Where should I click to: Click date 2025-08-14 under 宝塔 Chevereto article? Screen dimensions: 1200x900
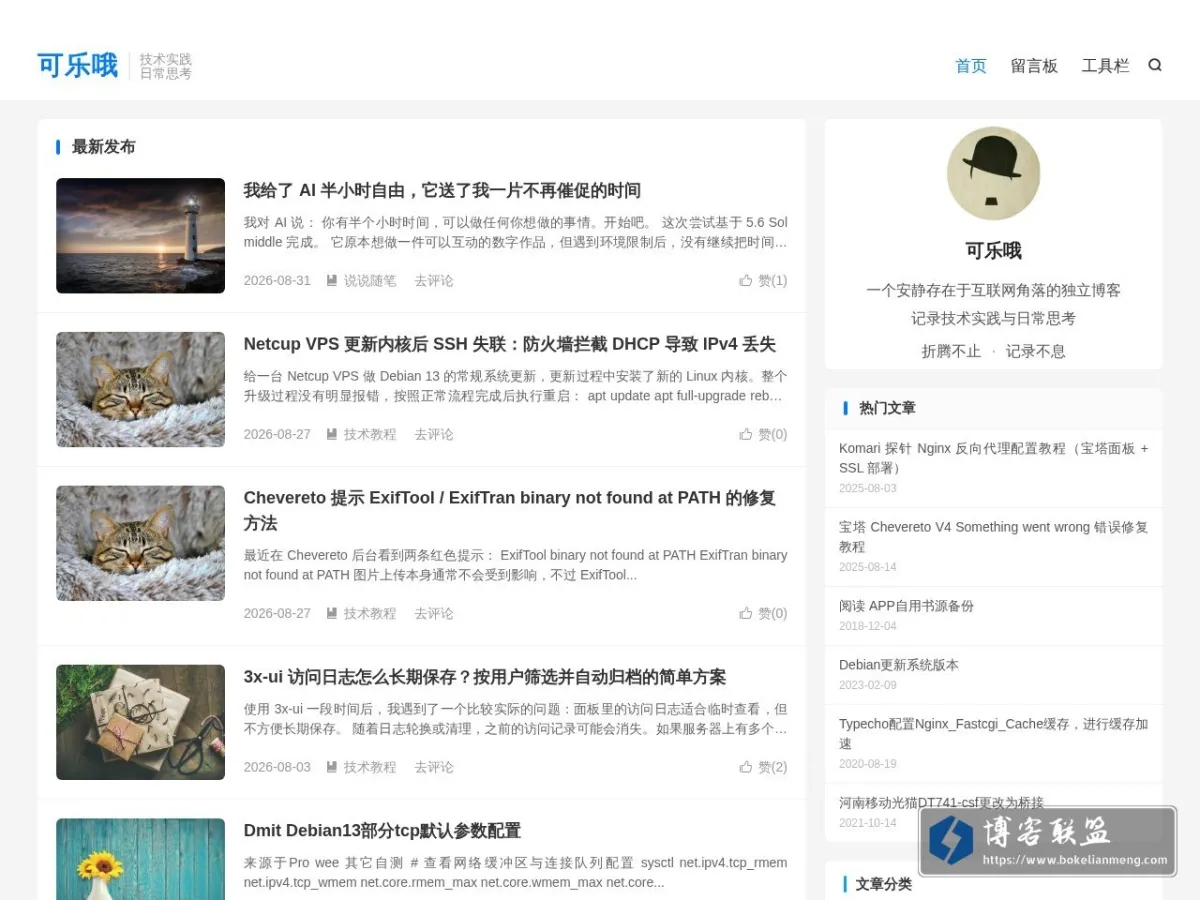point(868,567)
